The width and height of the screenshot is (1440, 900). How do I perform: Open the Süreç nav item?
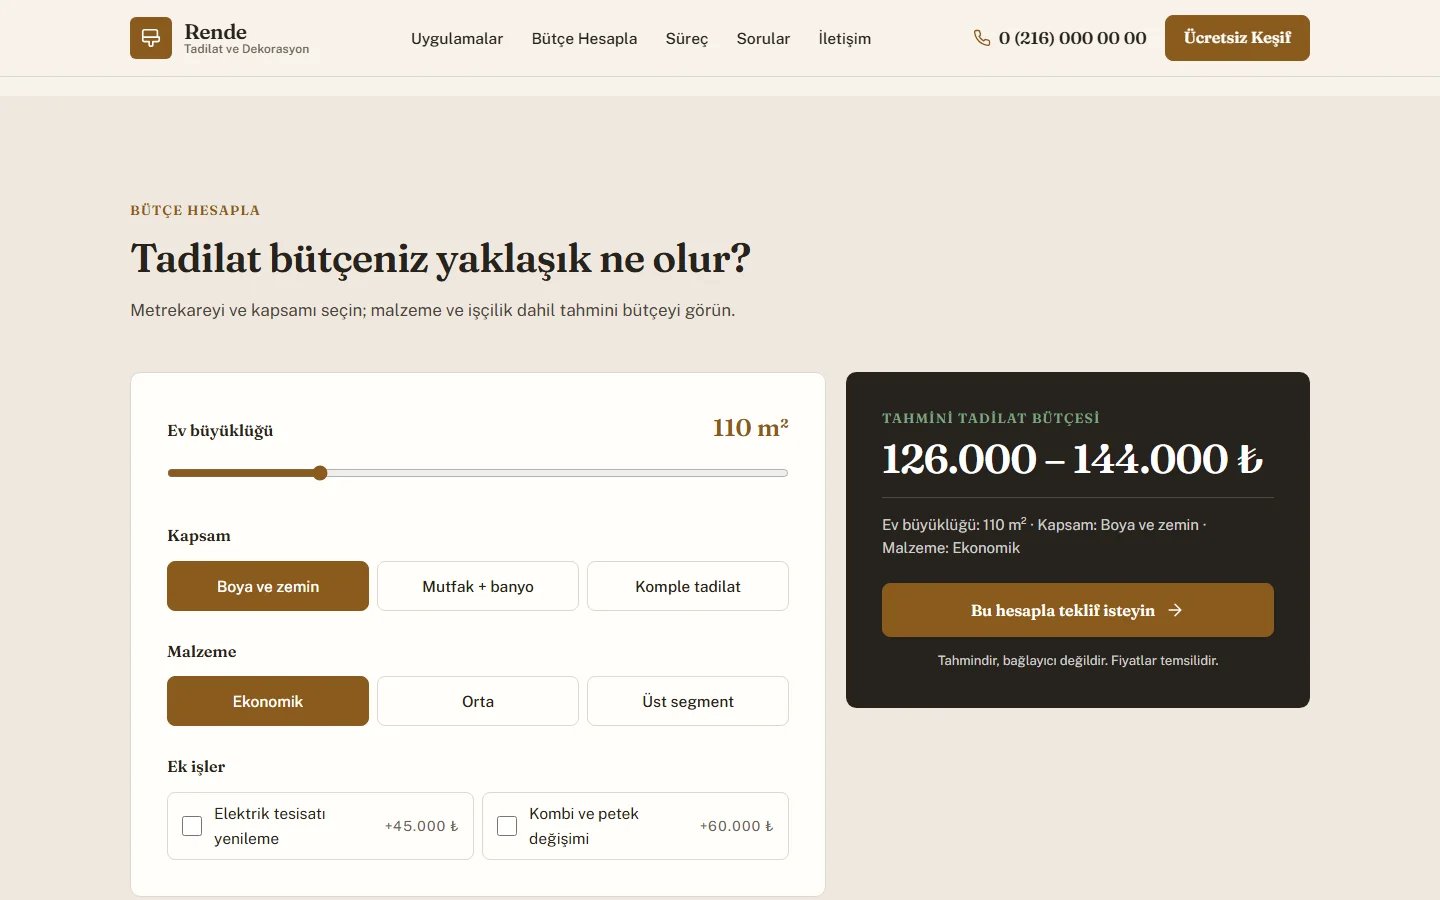(x=687, y=38)
